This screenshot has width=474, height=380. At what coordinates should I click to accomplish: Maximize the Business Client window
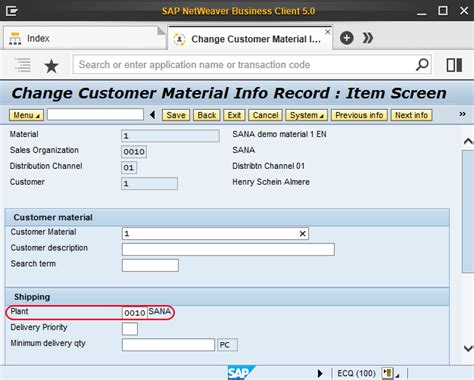443,11
